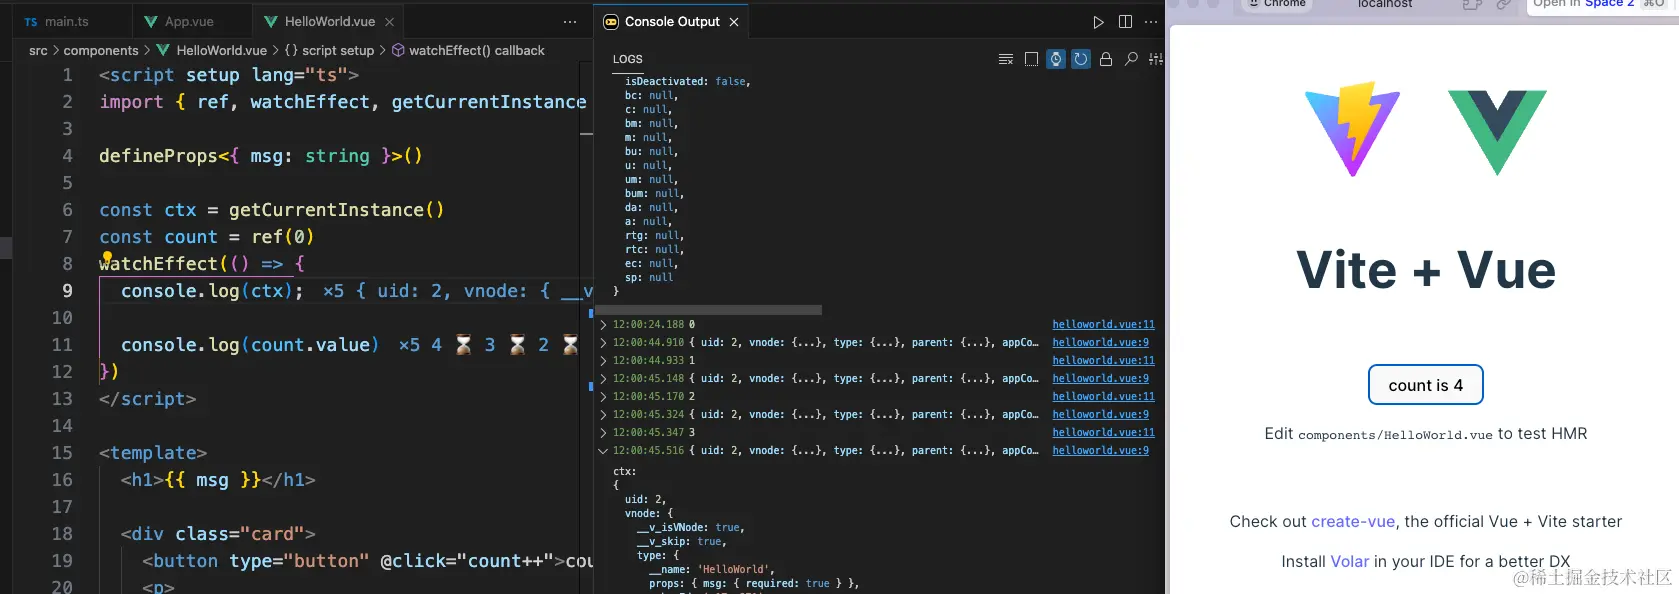Click the HelloWorld.vue breadcrumb
Viewport: 1679px width, 594px height.
(212, 50)
